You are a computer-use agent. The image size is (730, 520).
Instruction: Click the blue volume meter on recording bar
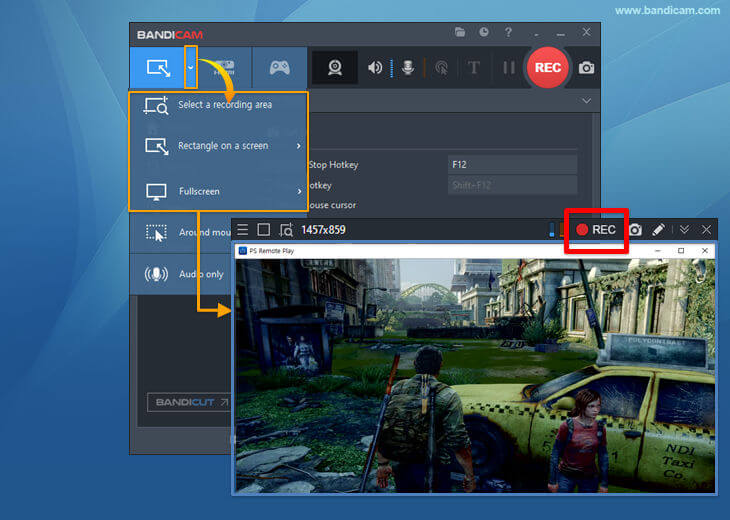tap(552, 230)
